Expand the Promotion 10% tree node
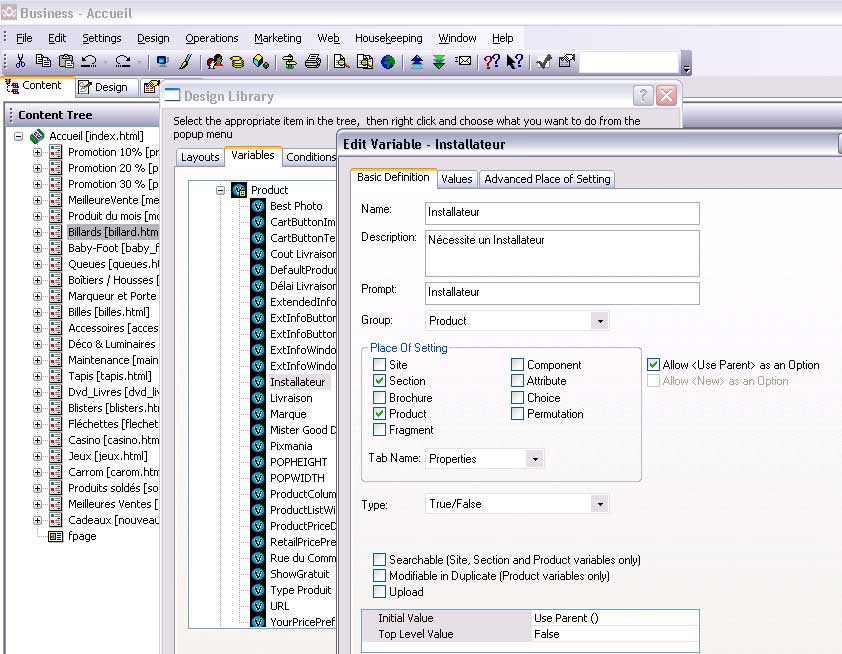 tap(38, 152)
